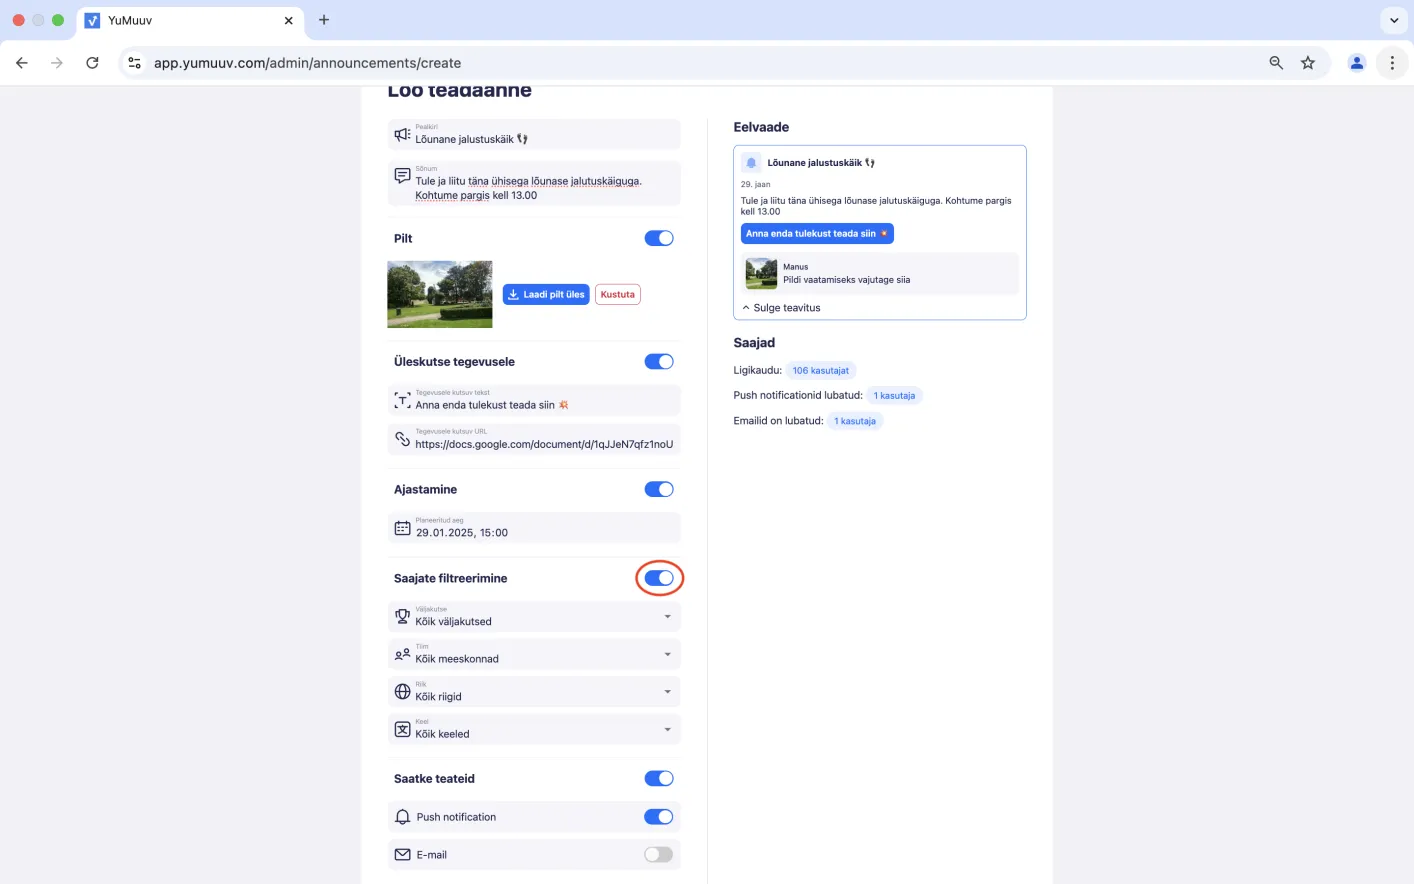Click the scheduled time field 29.01.2025, 15:00
Screen dimensions: 1414x884
click(534, 528)
